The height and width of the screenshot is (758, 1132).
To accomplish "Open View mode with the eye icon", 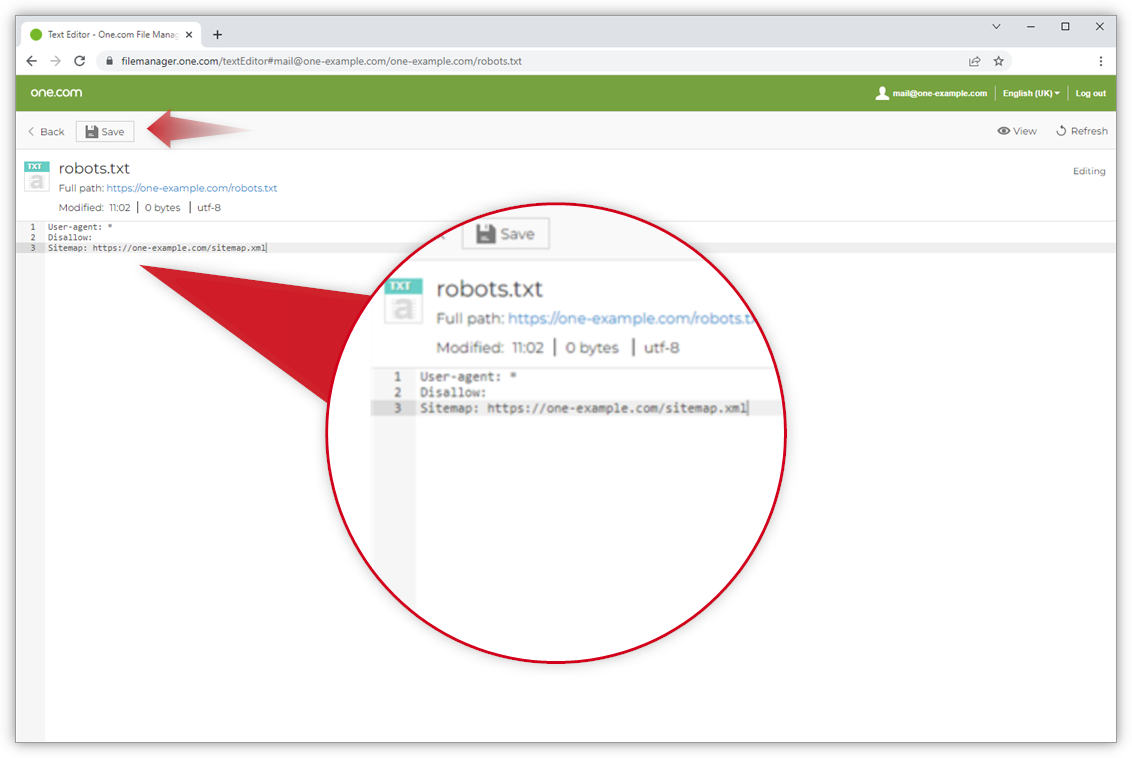I will [1017, 131].
